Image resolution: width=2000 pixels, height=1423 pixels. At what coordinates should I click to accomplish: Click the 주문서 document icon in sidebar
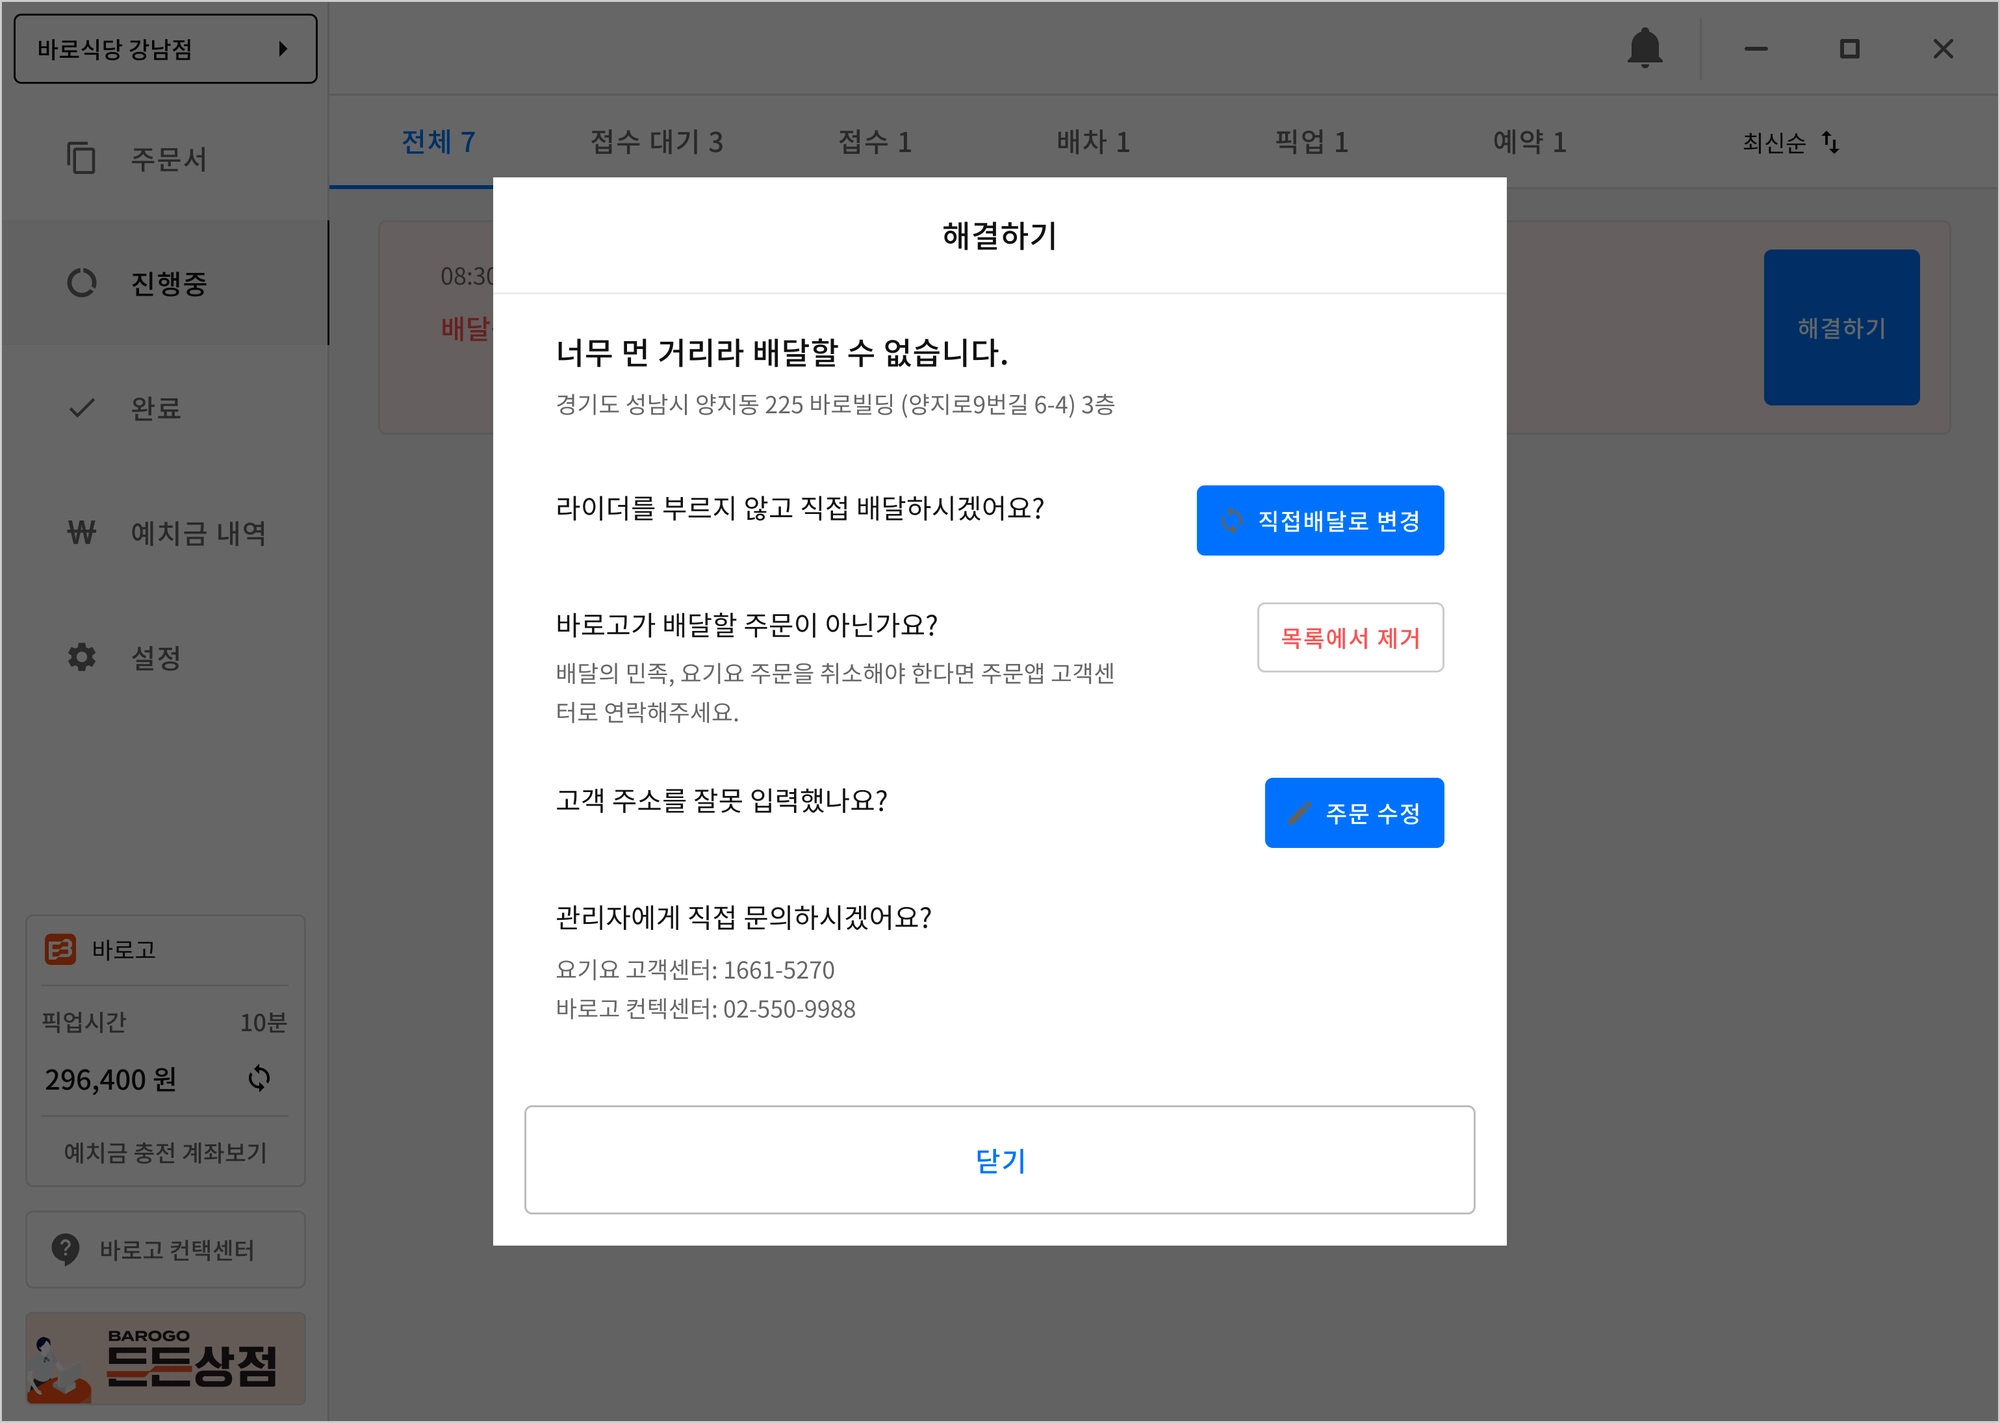81,158
